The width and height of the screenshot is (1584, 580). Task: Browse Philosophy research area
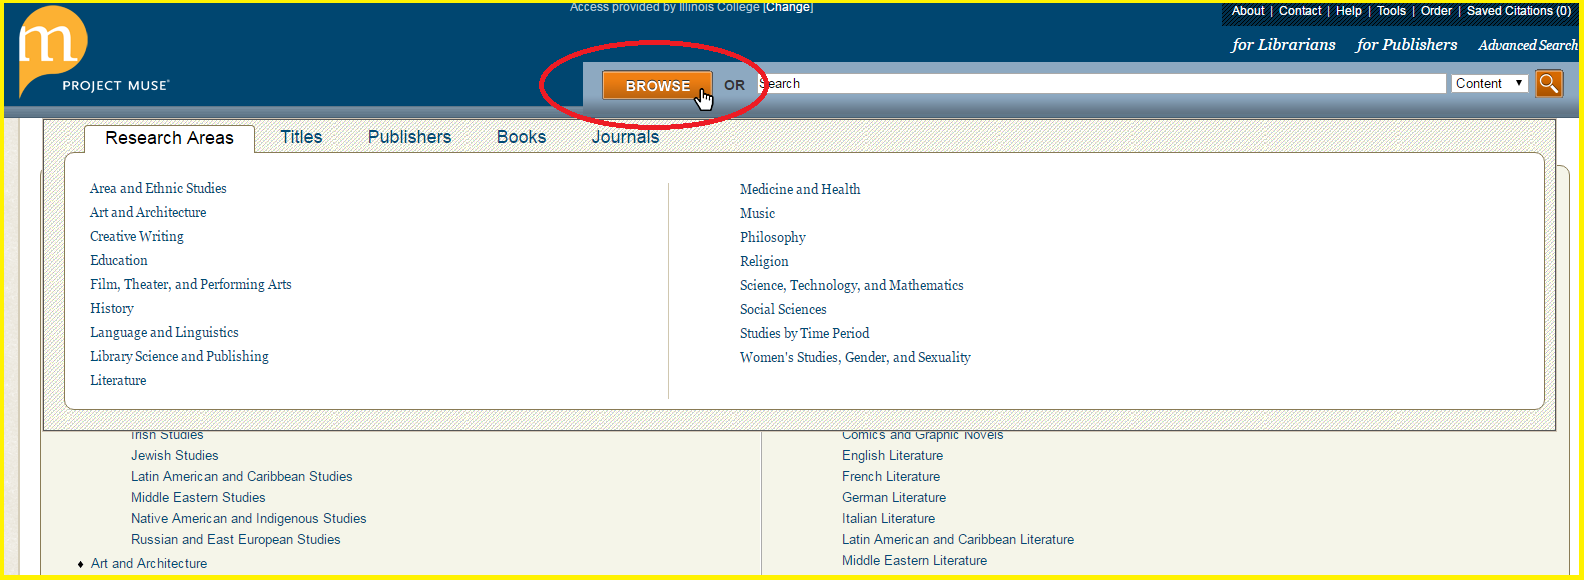pyautogui.click(x=773, y=237)
